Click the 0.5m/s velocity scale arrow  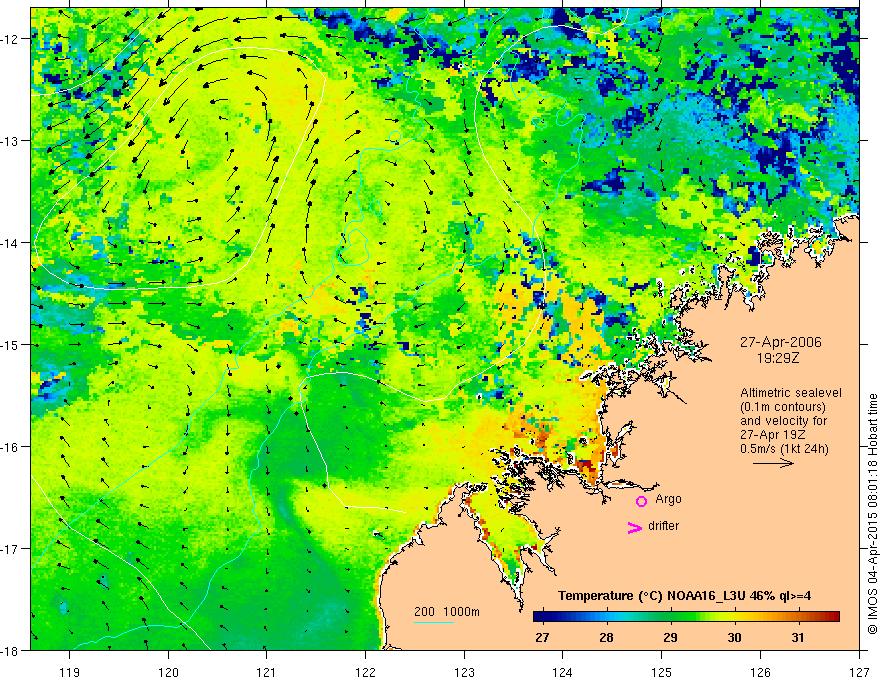tap(773, 463)
